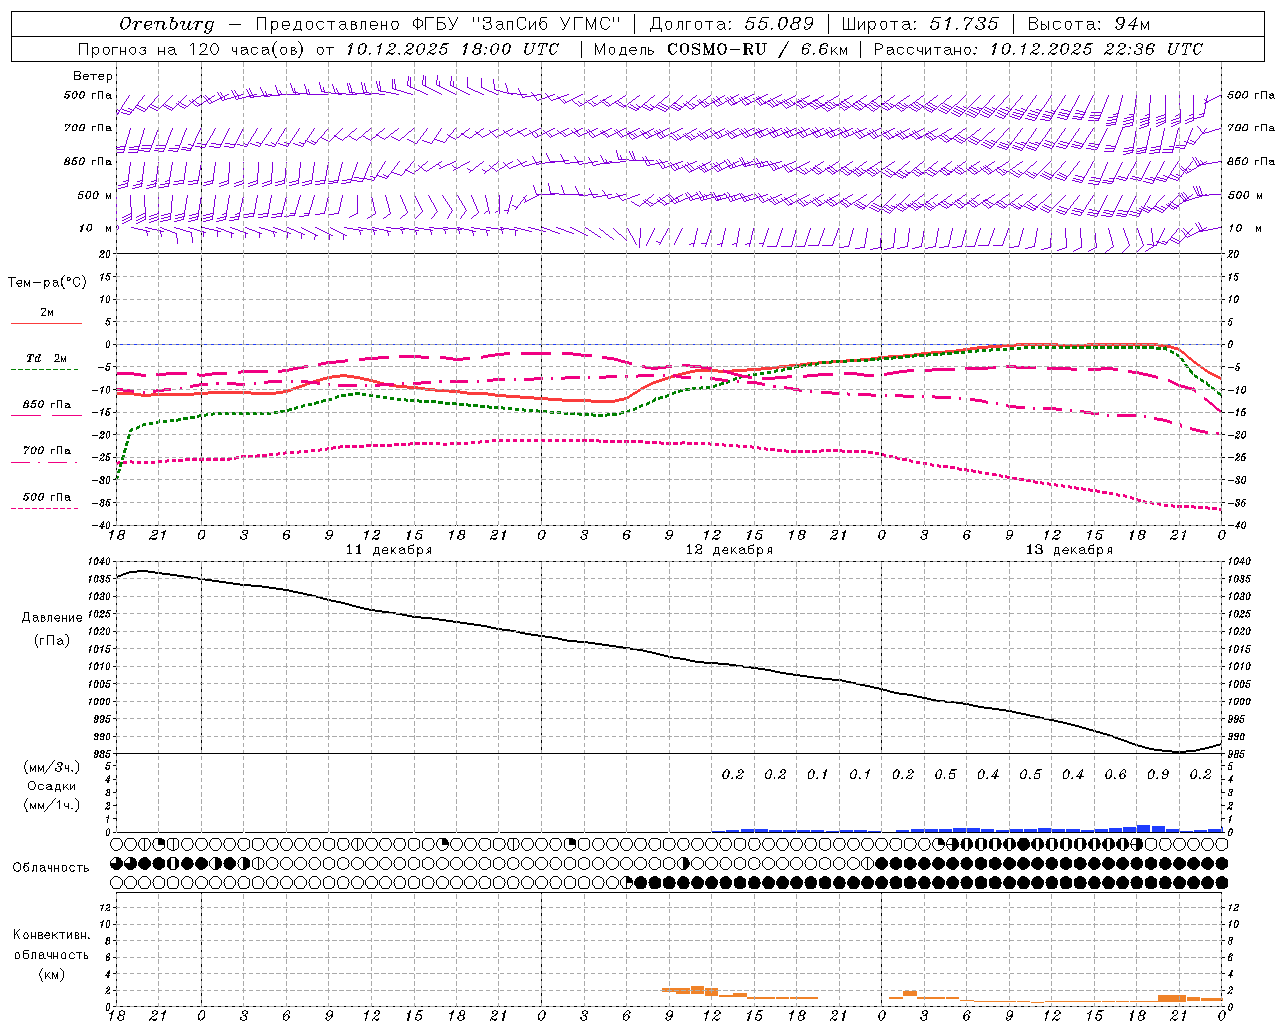This screenshot has height=1024, width=1280.
Task: Click the "500 м" wind level label on left
Action: tap(95, 195)
